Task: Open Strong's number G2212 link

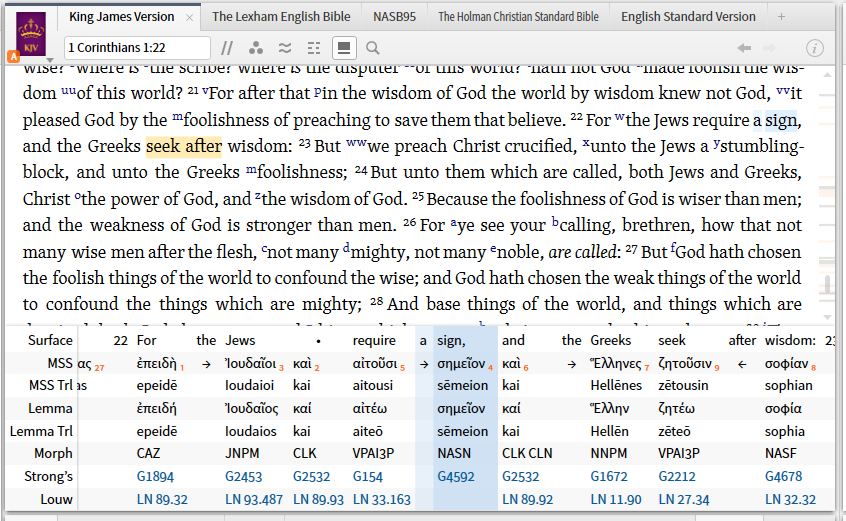Action: (x=677, y=477)
